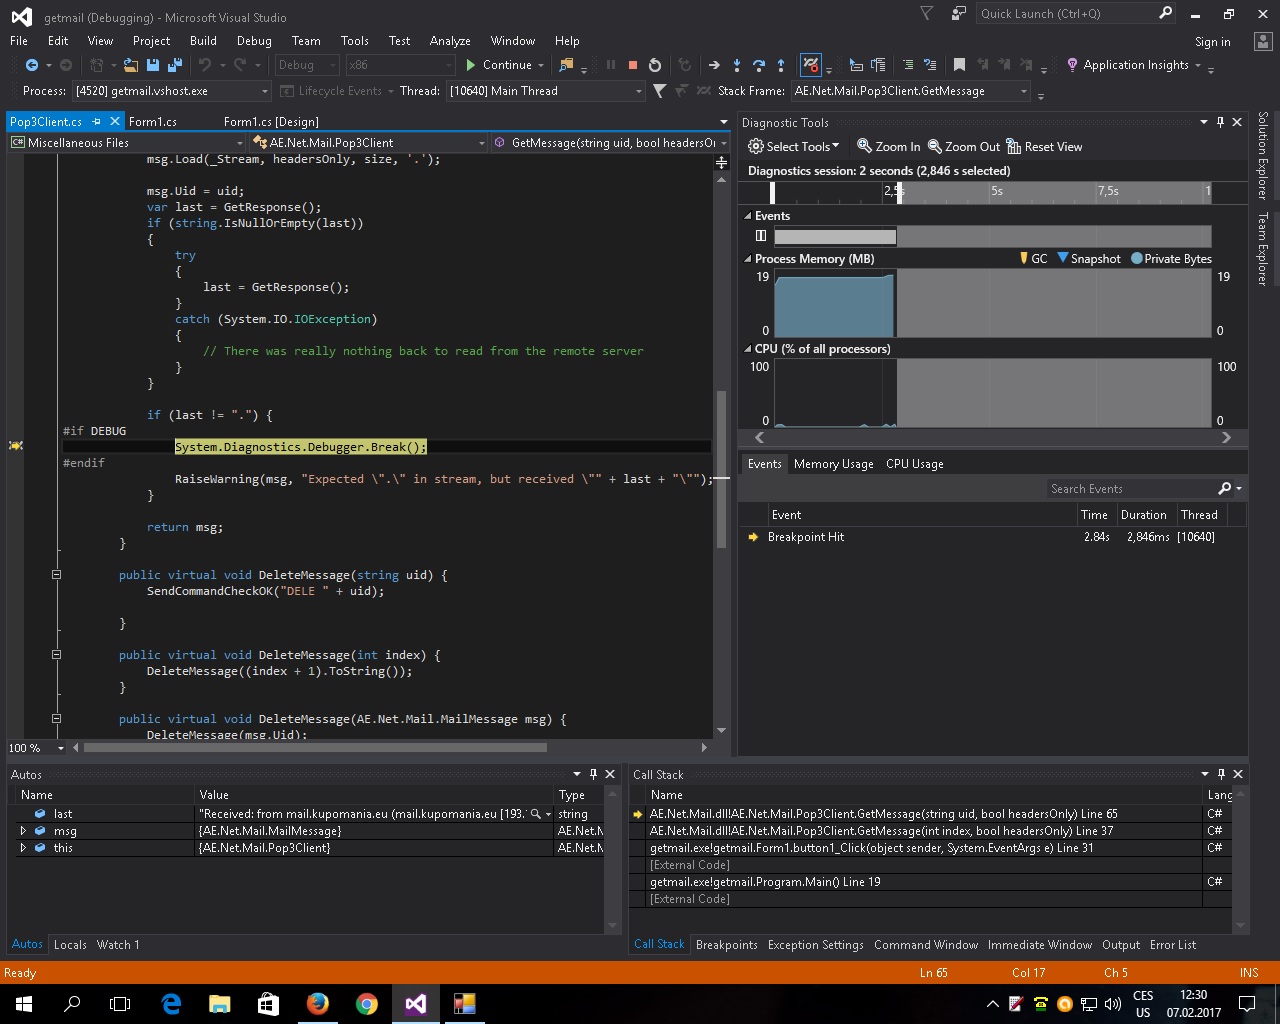The width and height of the screenshot is (1280, 1024).
Task: Click the Step Out icon
Action: pos(781,65)
